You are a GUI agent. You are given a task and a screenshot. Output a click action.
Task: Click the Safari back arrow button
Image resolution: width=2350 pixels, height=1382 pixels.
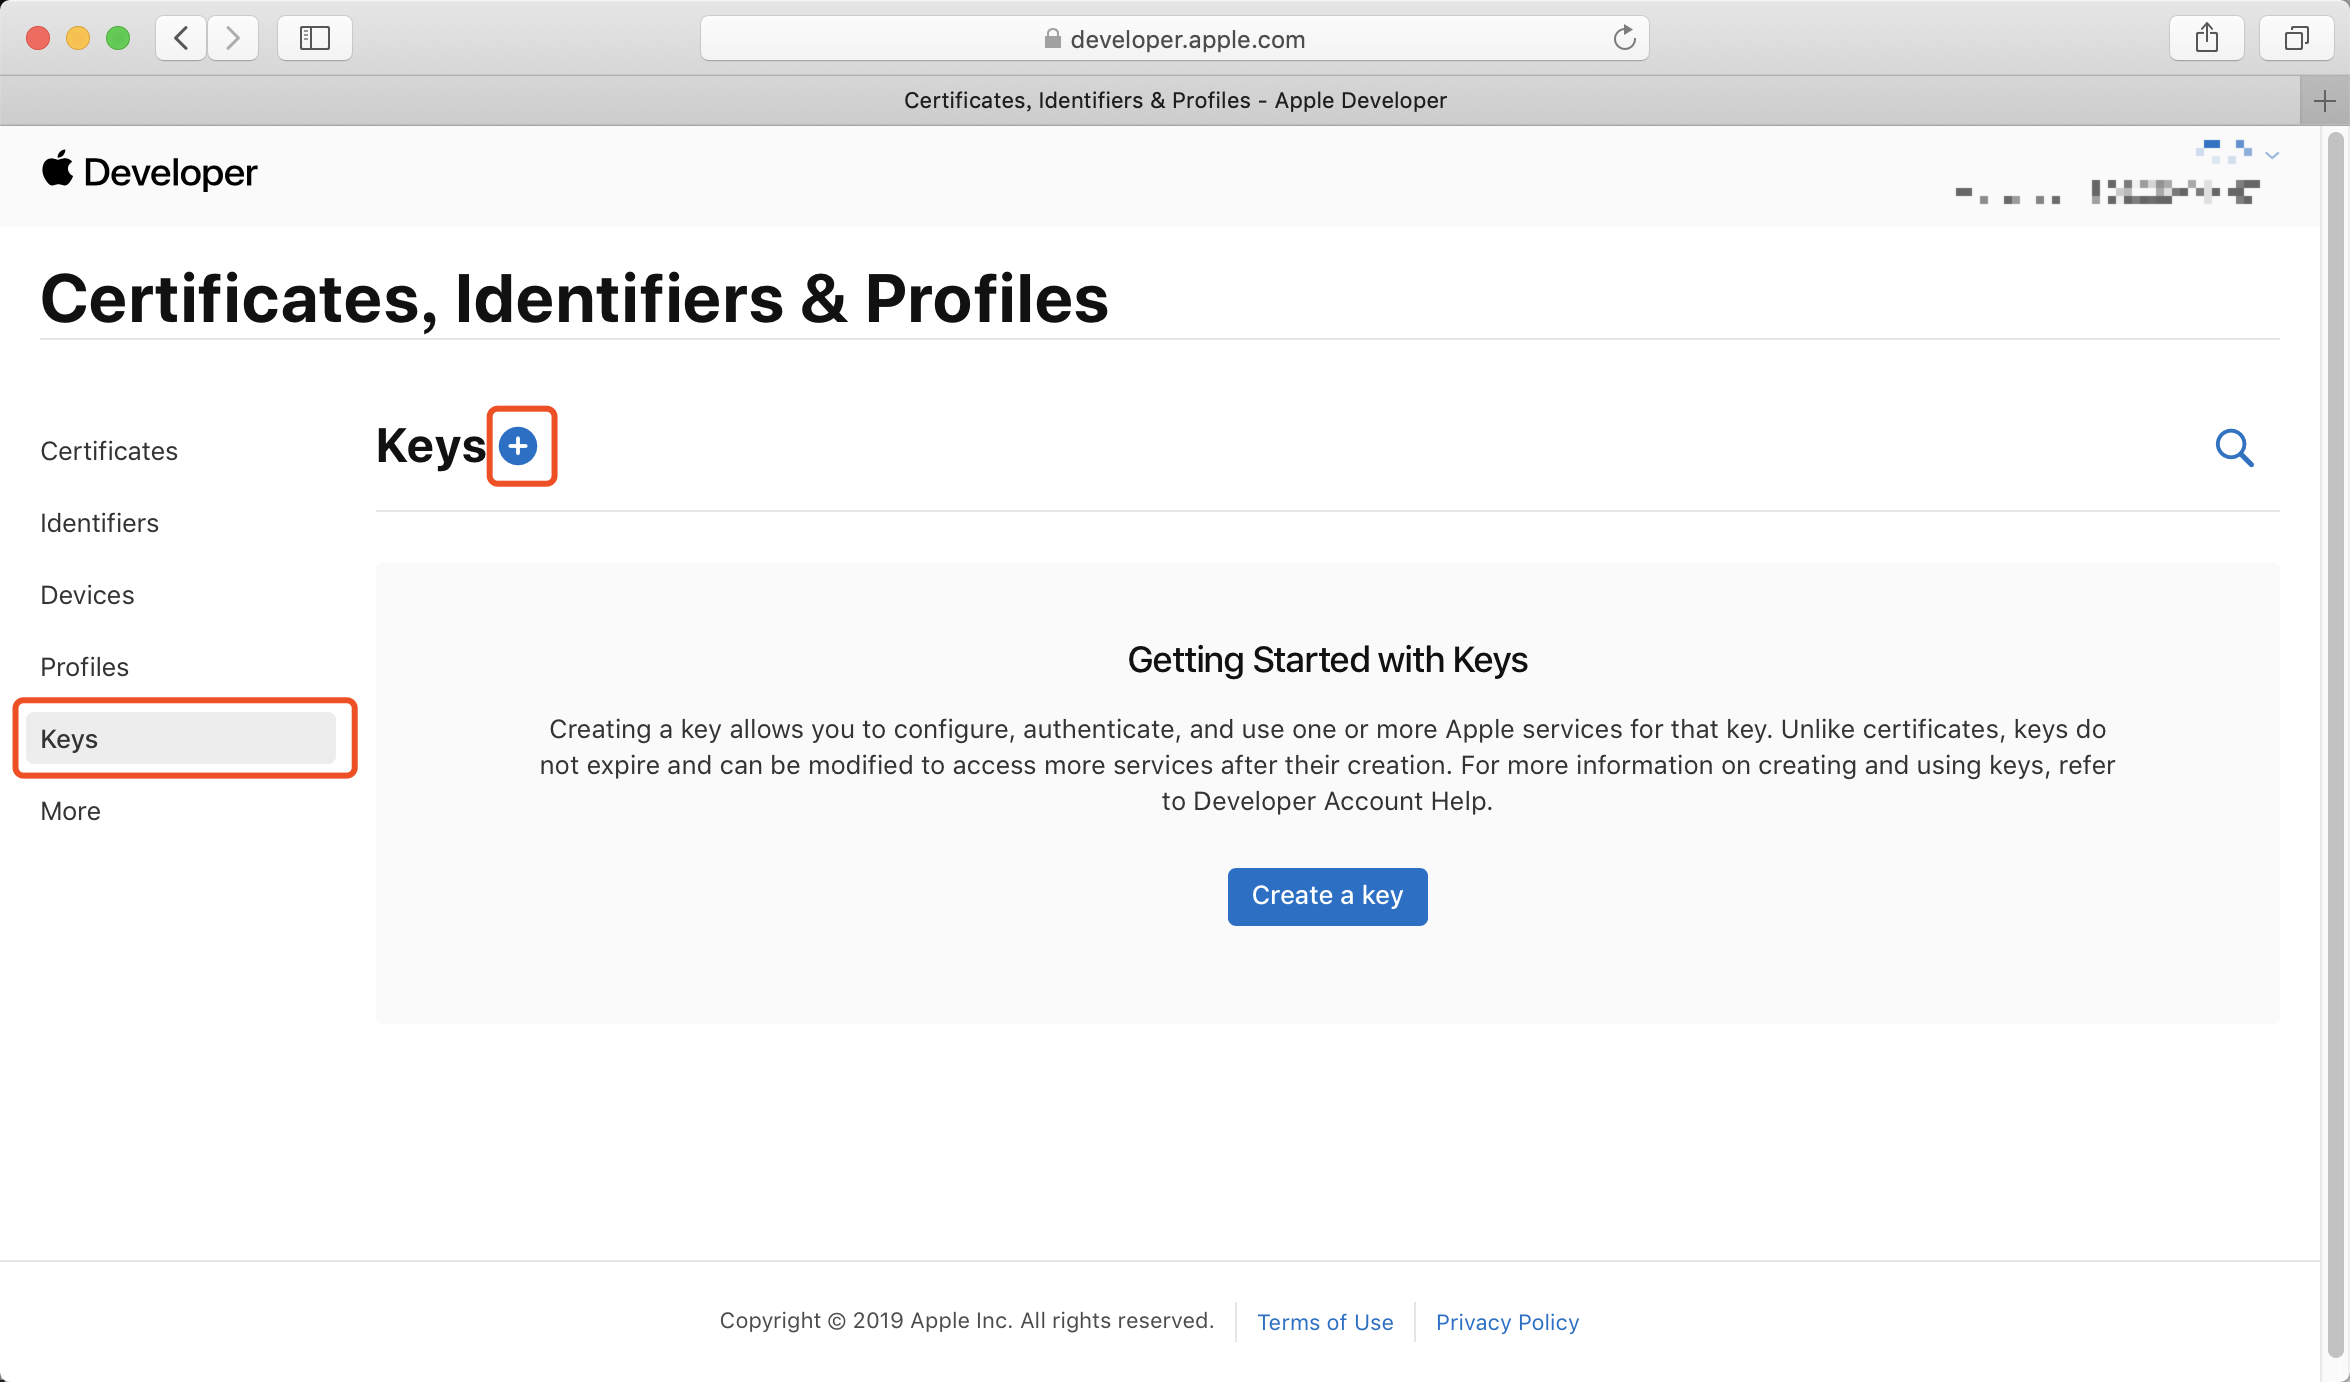click(x=181, y=39)
